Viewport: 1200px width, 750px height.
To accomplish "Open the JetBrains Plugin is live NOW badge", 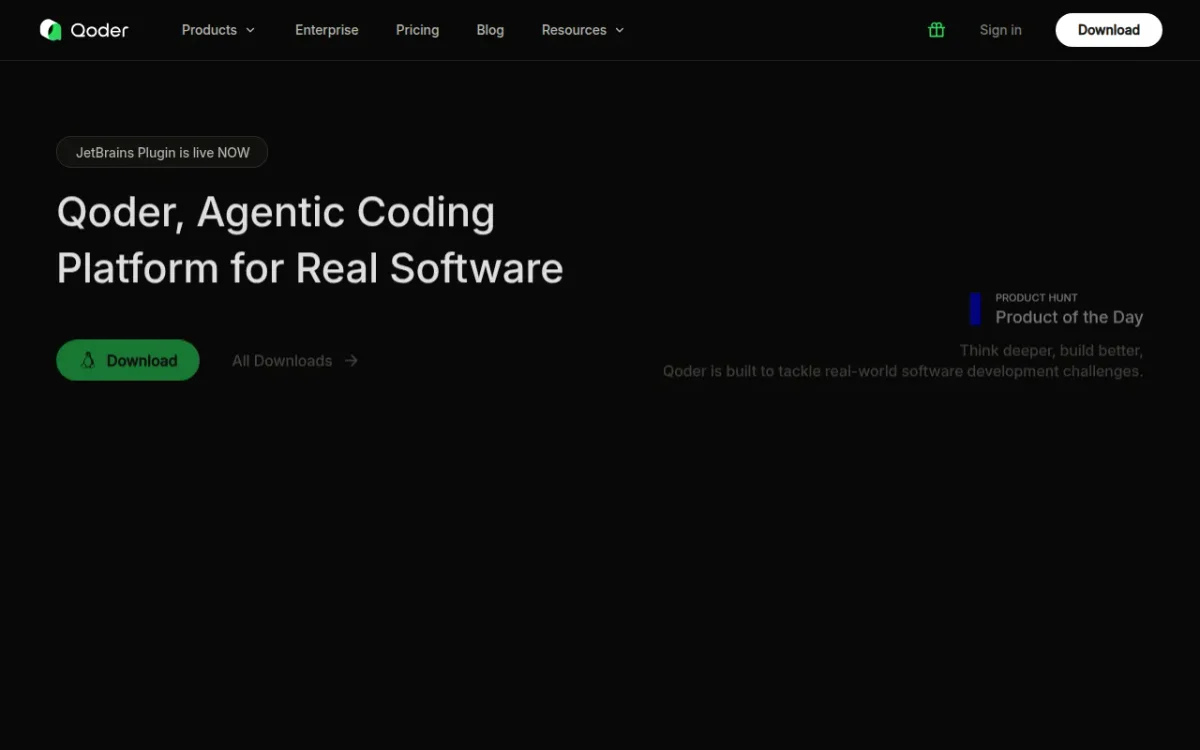I will click(x=162, y=153).
